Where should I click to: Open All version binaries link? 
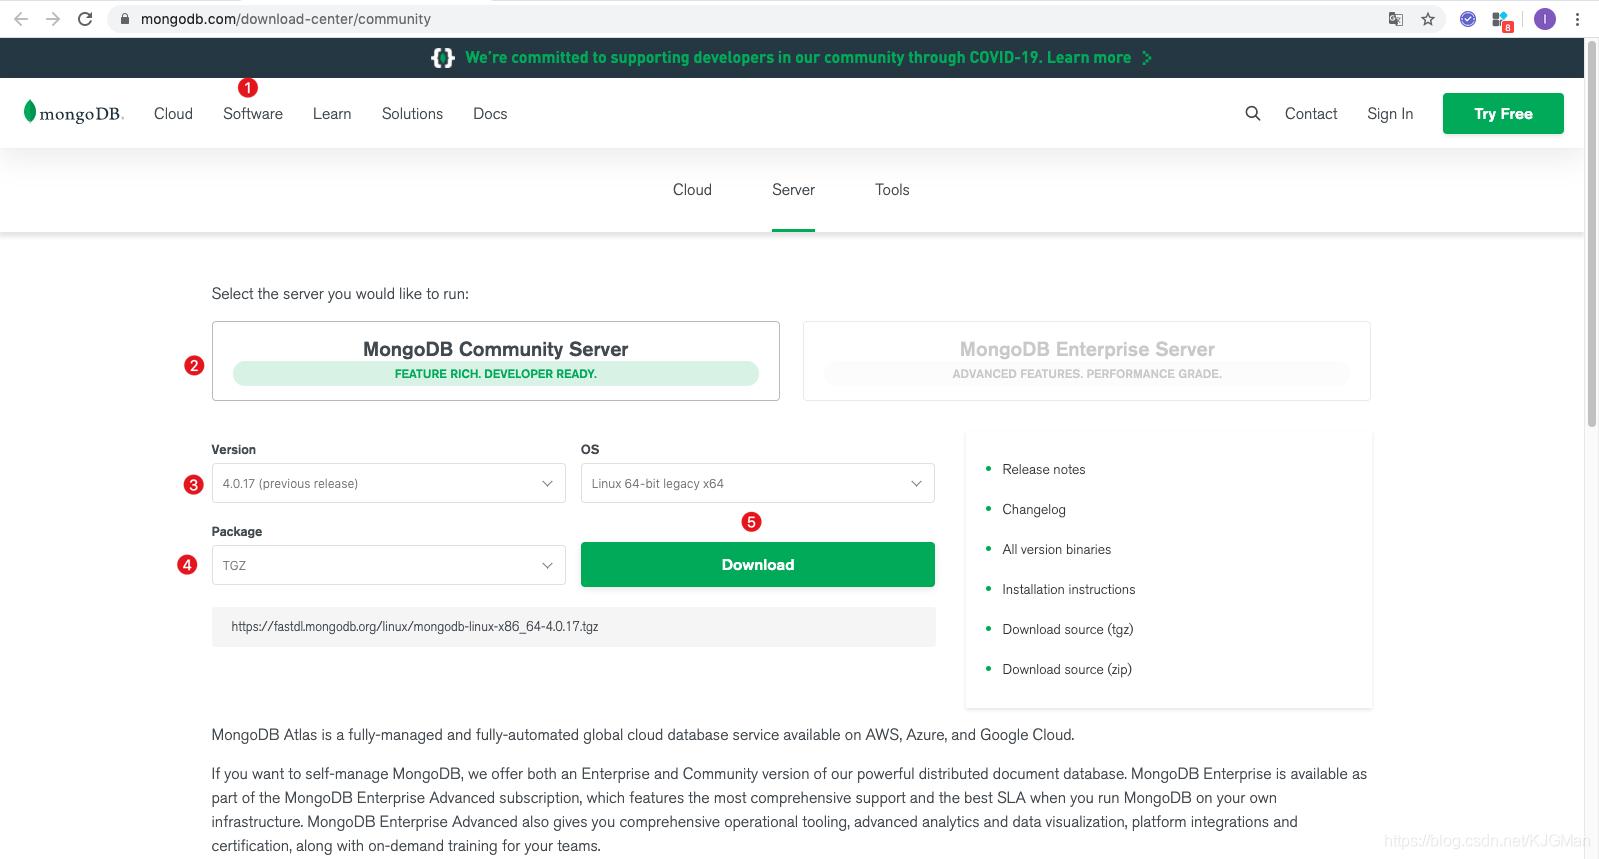point(1057,549)
